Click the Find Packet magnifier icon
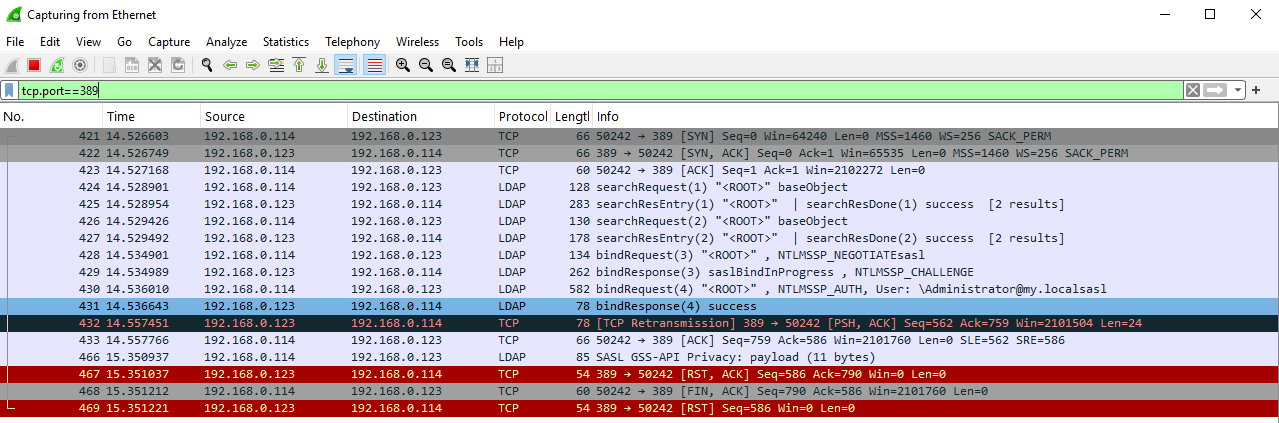 click(x=206, y=65)
